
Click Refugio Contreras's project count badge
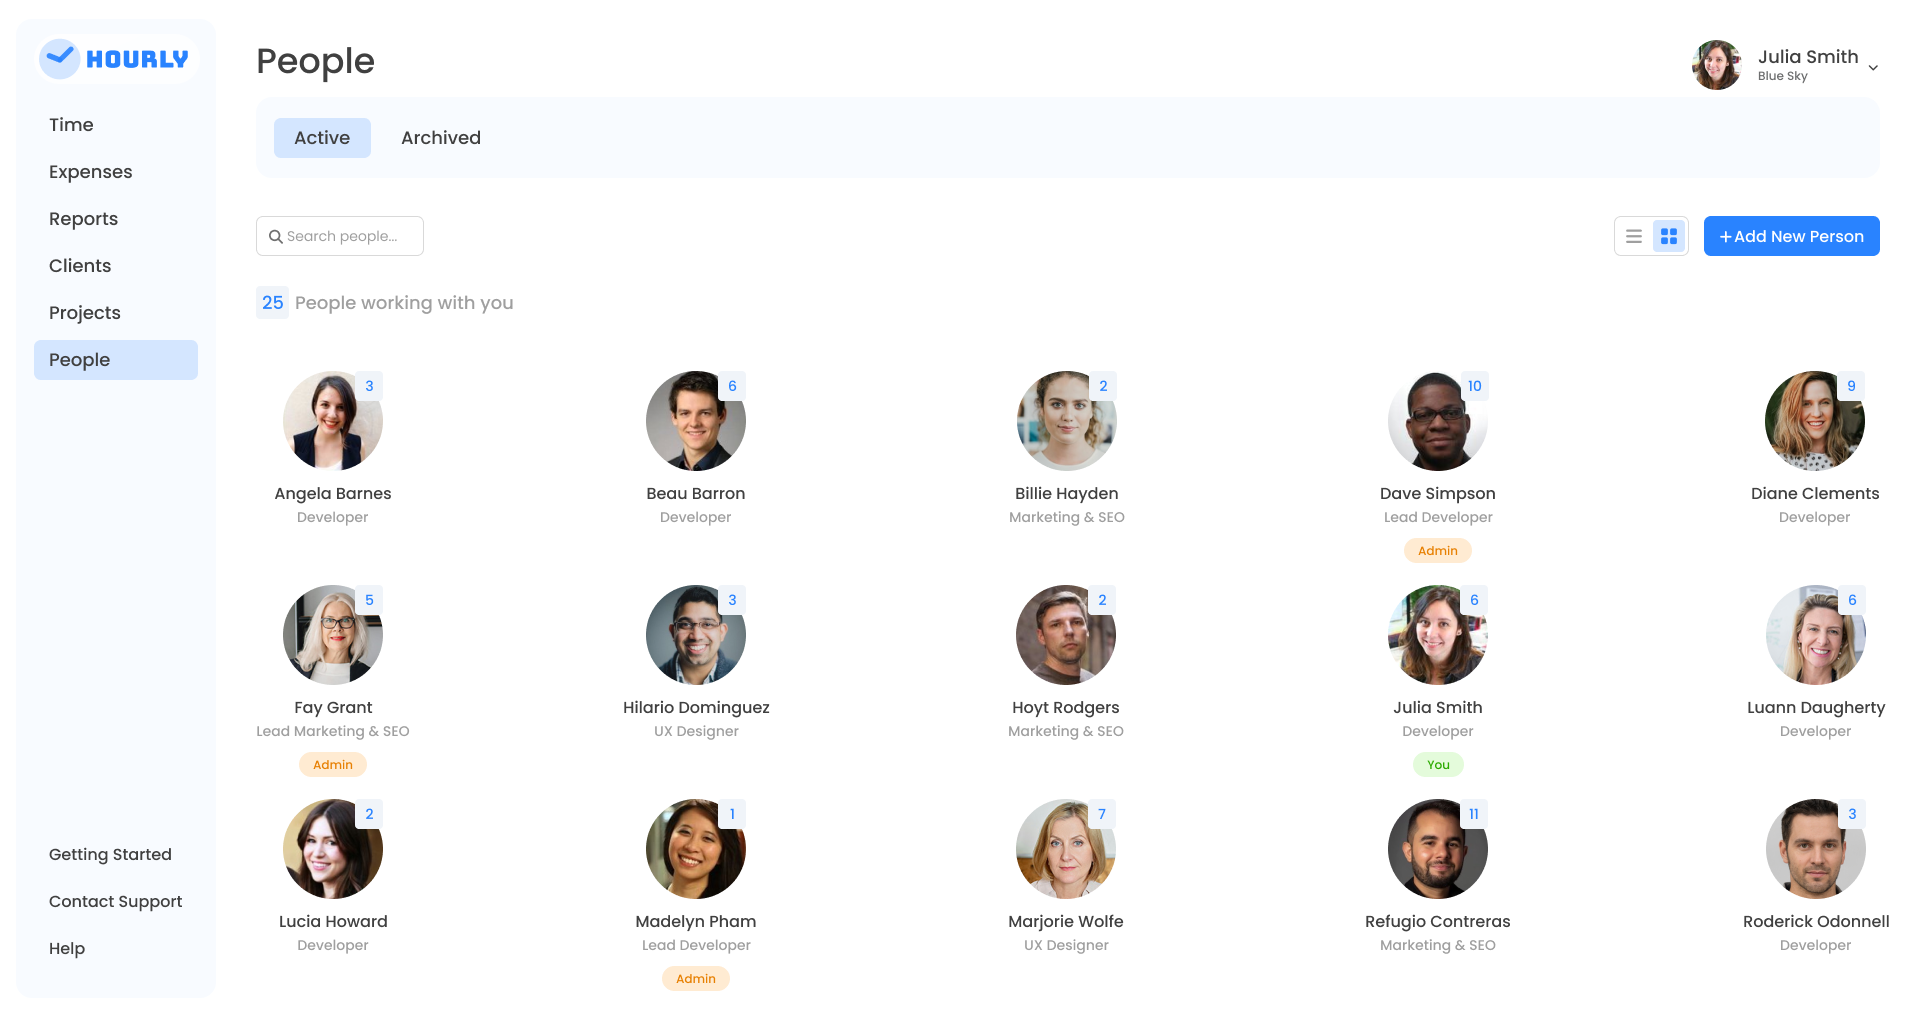(x=1473, y=814)
